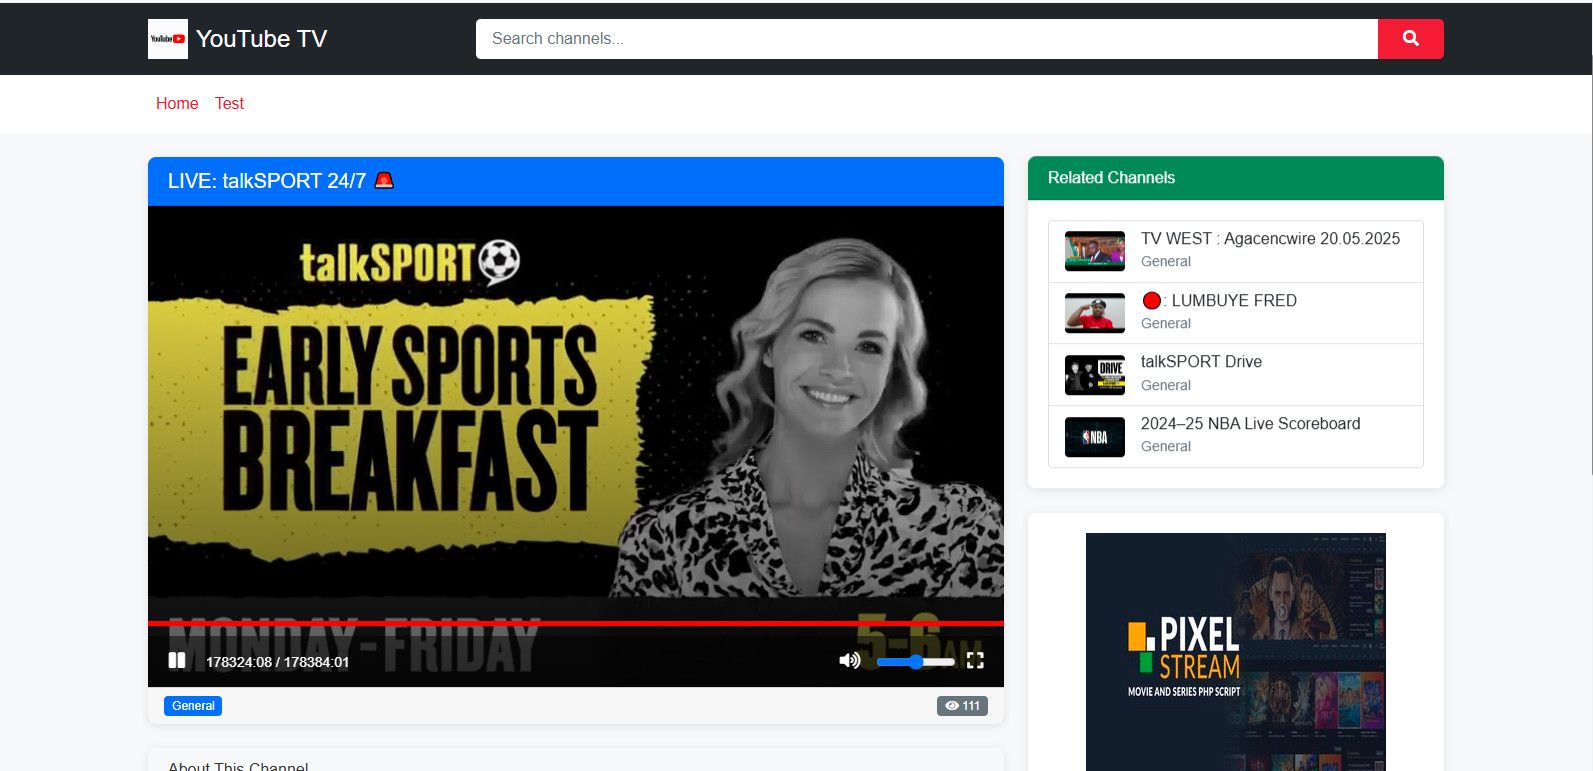The image size is (1593, 771).
Task: Click the General category badge under the video
Action: (x=193, y=706)
